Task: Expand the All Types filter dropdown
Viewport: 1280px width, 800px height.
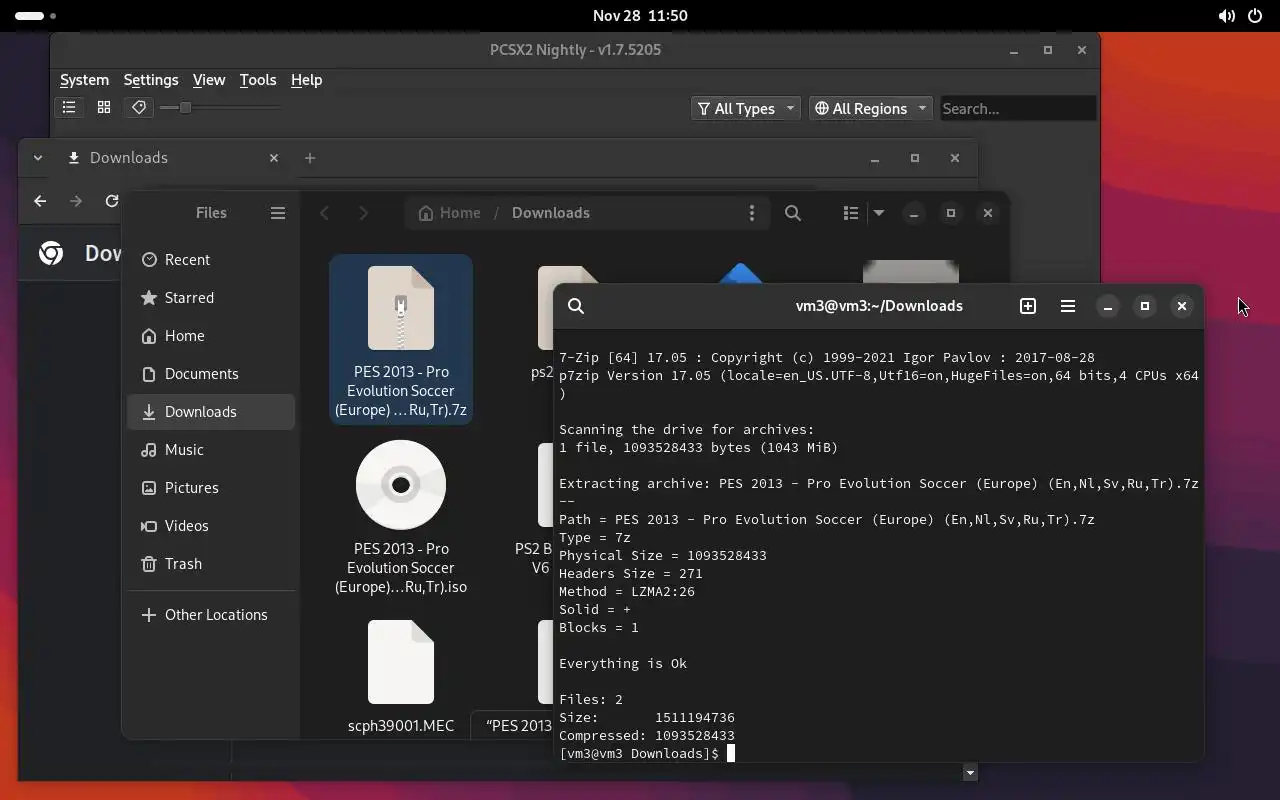Action: [x=746, y=108]
